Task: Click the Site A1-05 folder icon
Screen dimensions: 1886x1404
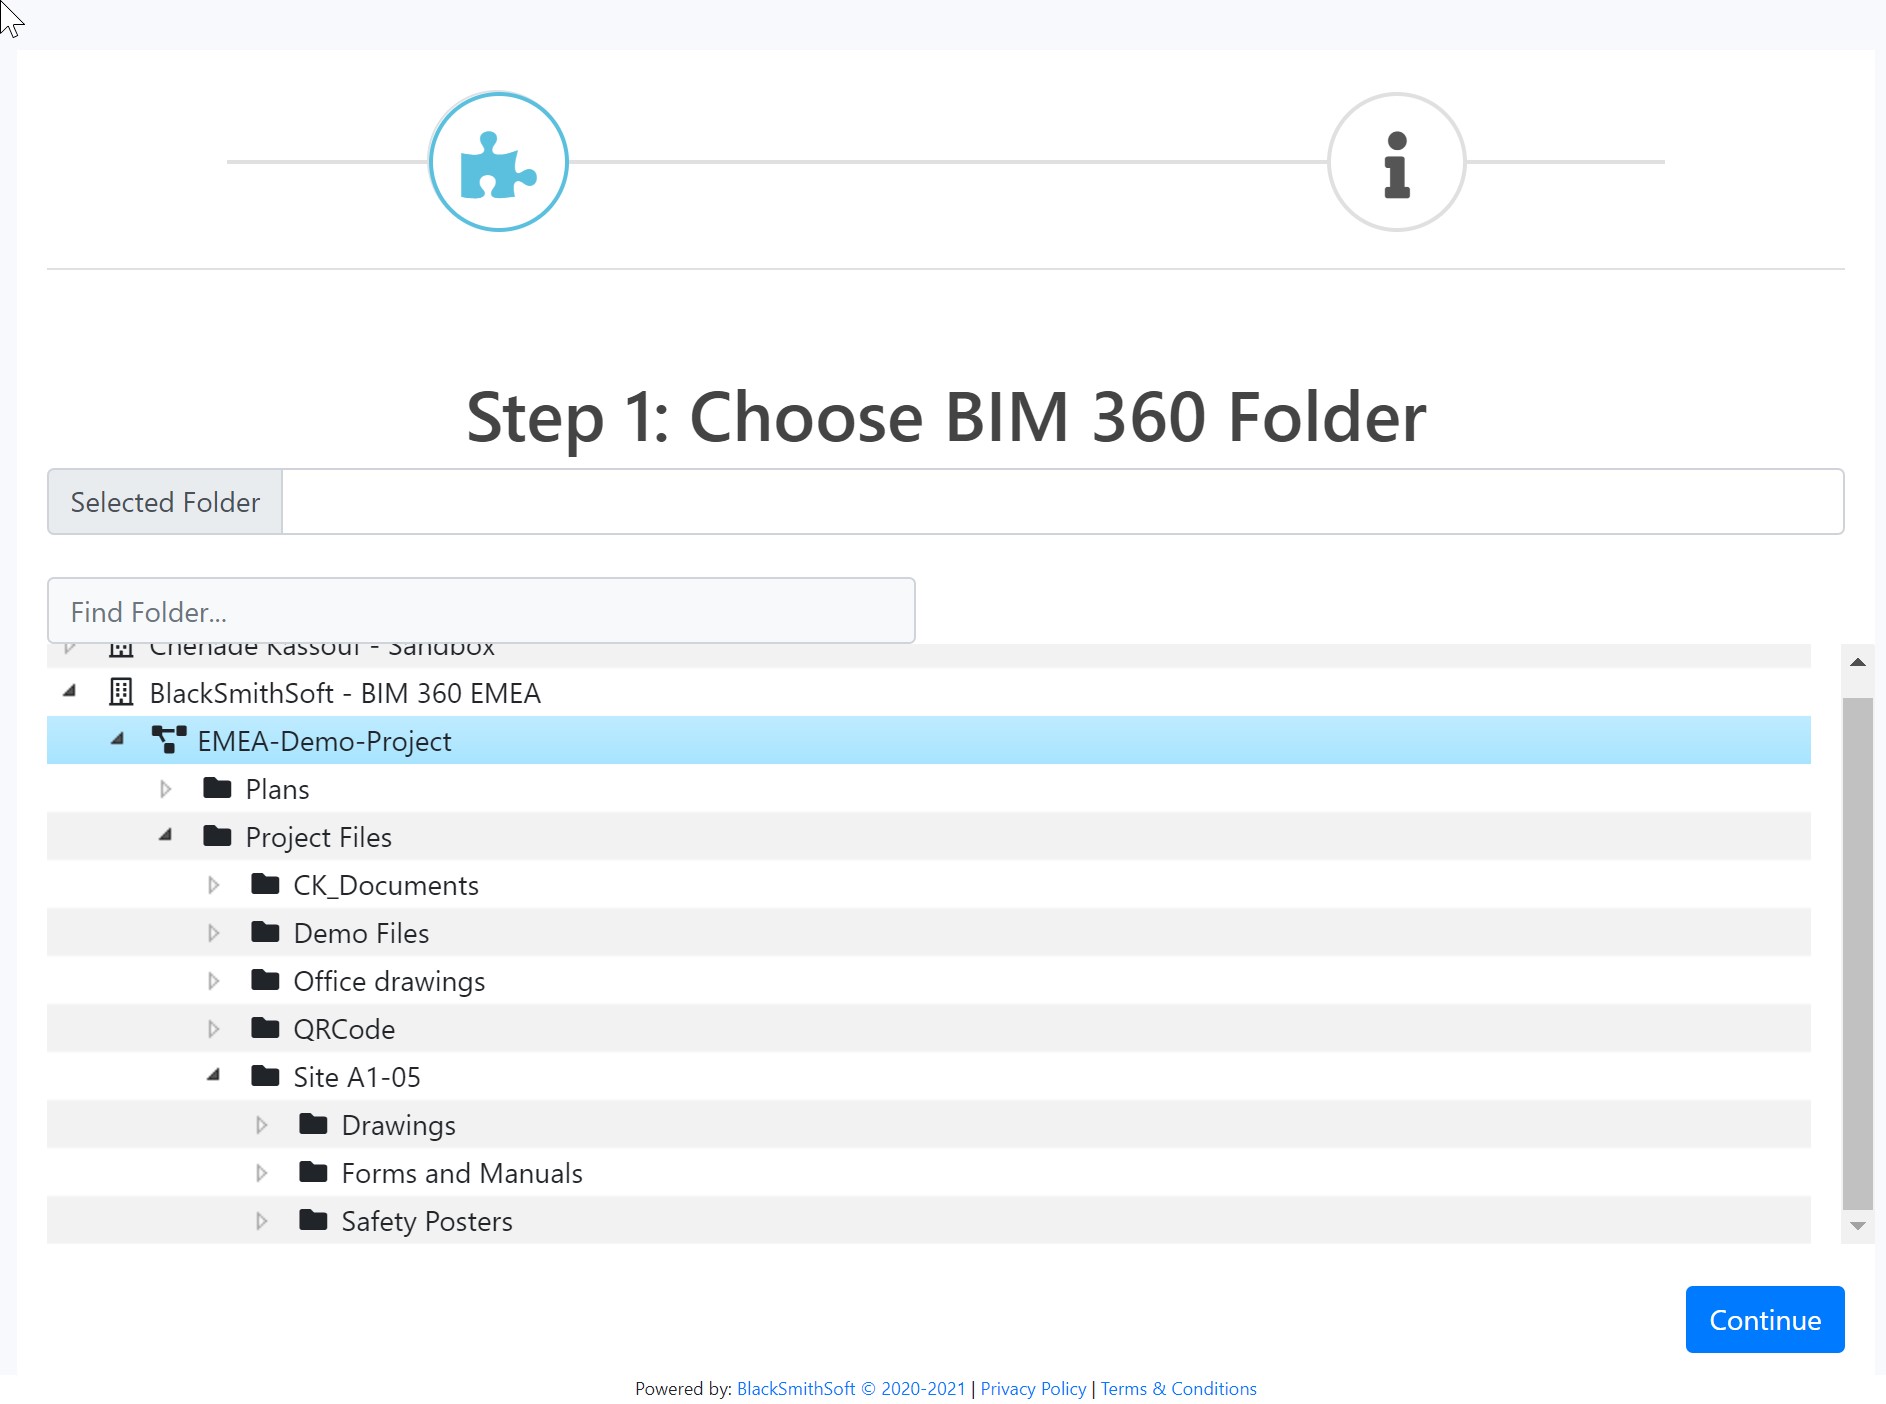Action: (x=265, y=1076)
